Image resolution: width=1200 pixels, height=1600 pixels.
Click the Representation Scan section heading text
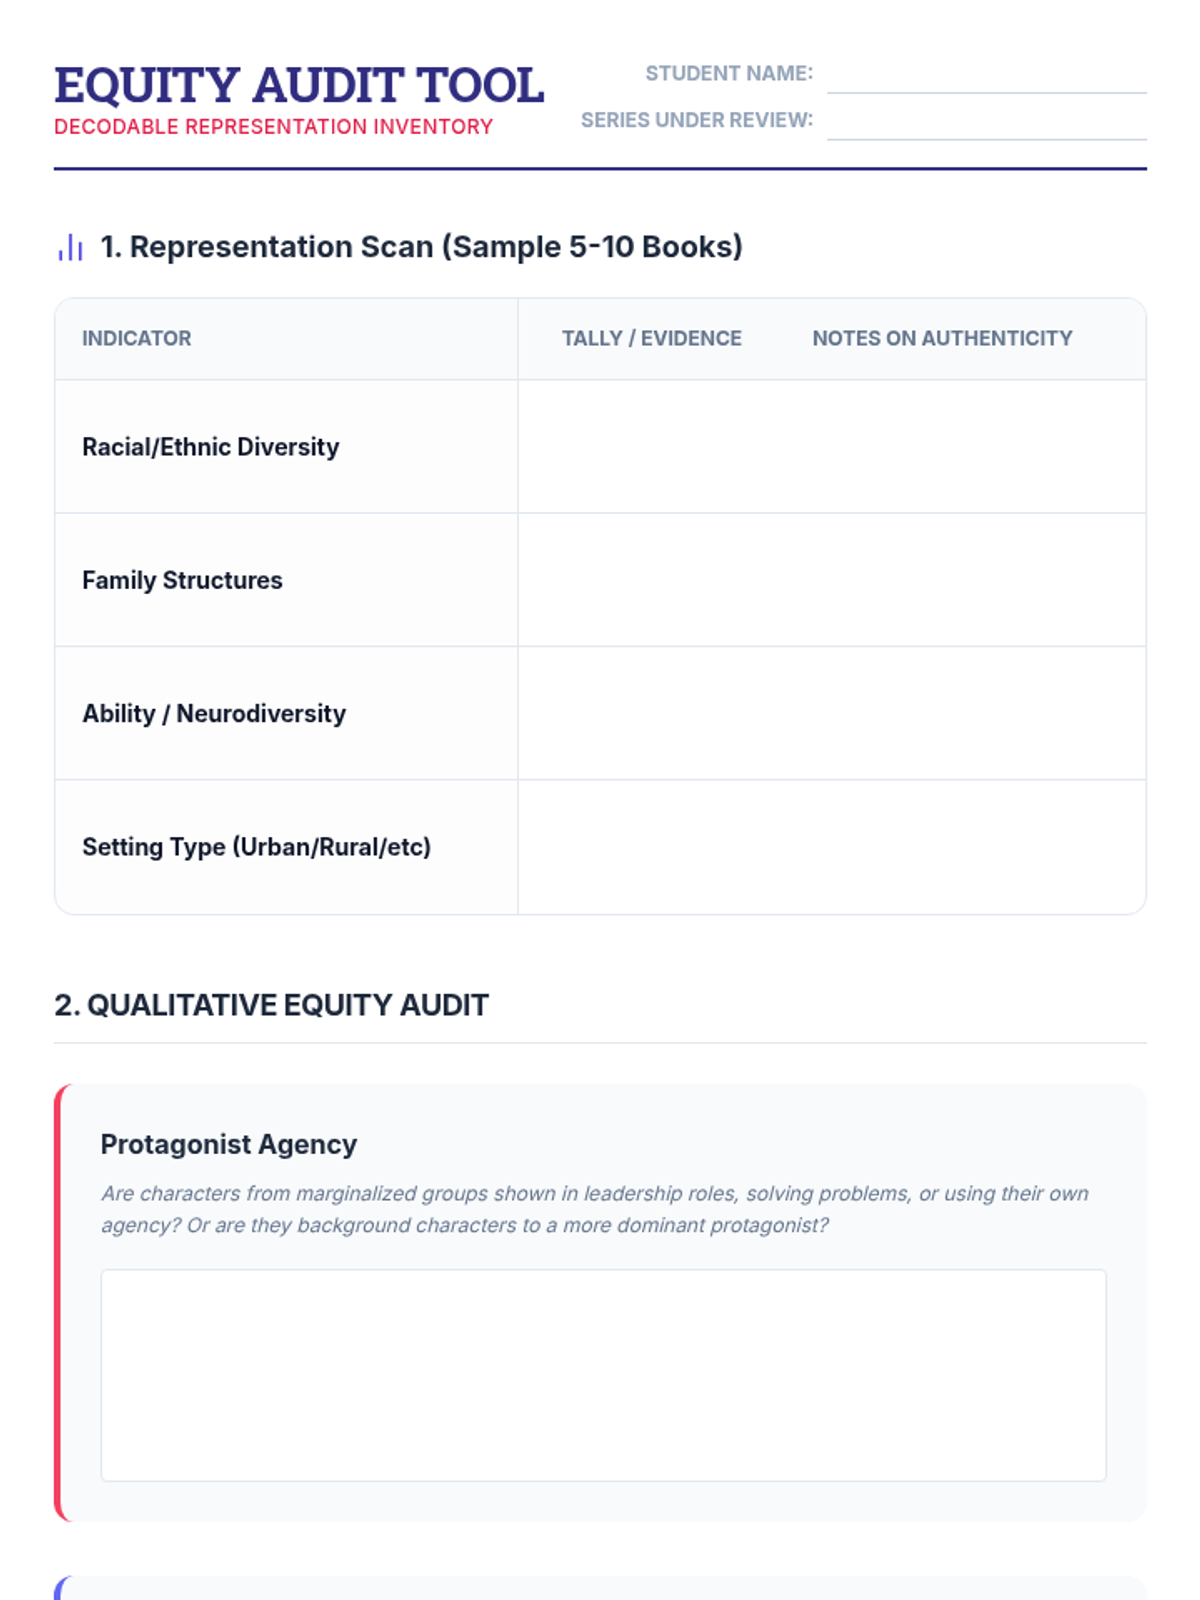[421, 247]
